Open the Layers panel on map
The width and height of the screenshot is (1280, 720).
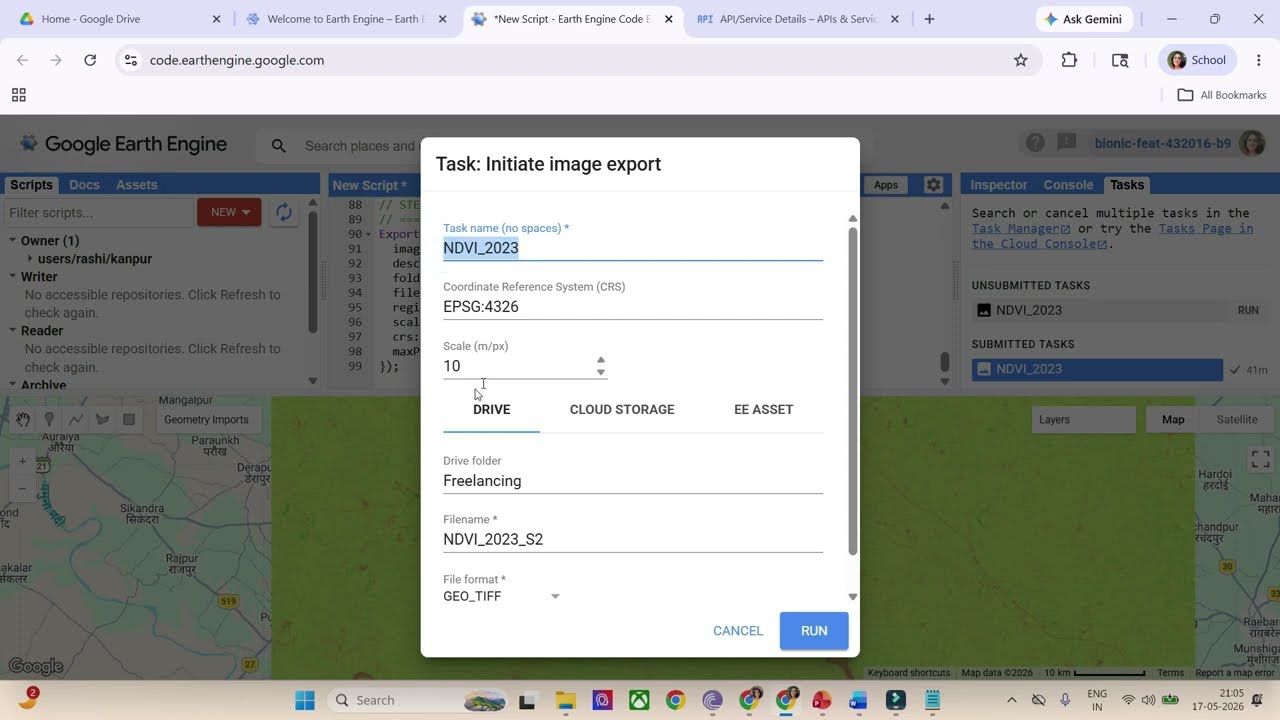click(x=1083, y=420)
